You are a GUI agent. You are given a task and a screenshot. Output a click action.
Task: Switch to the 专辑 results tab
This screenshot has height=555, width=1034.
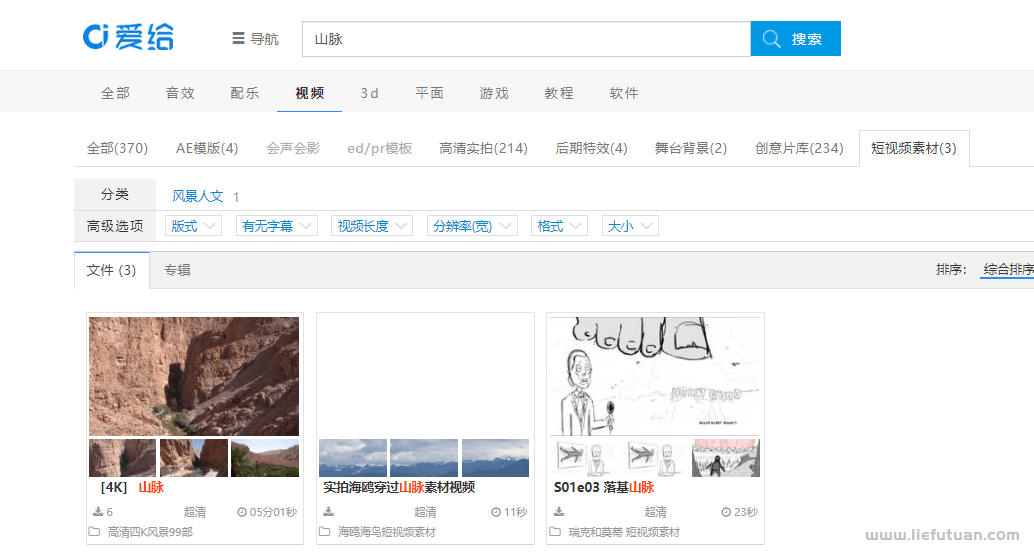(x=177, y=270)
